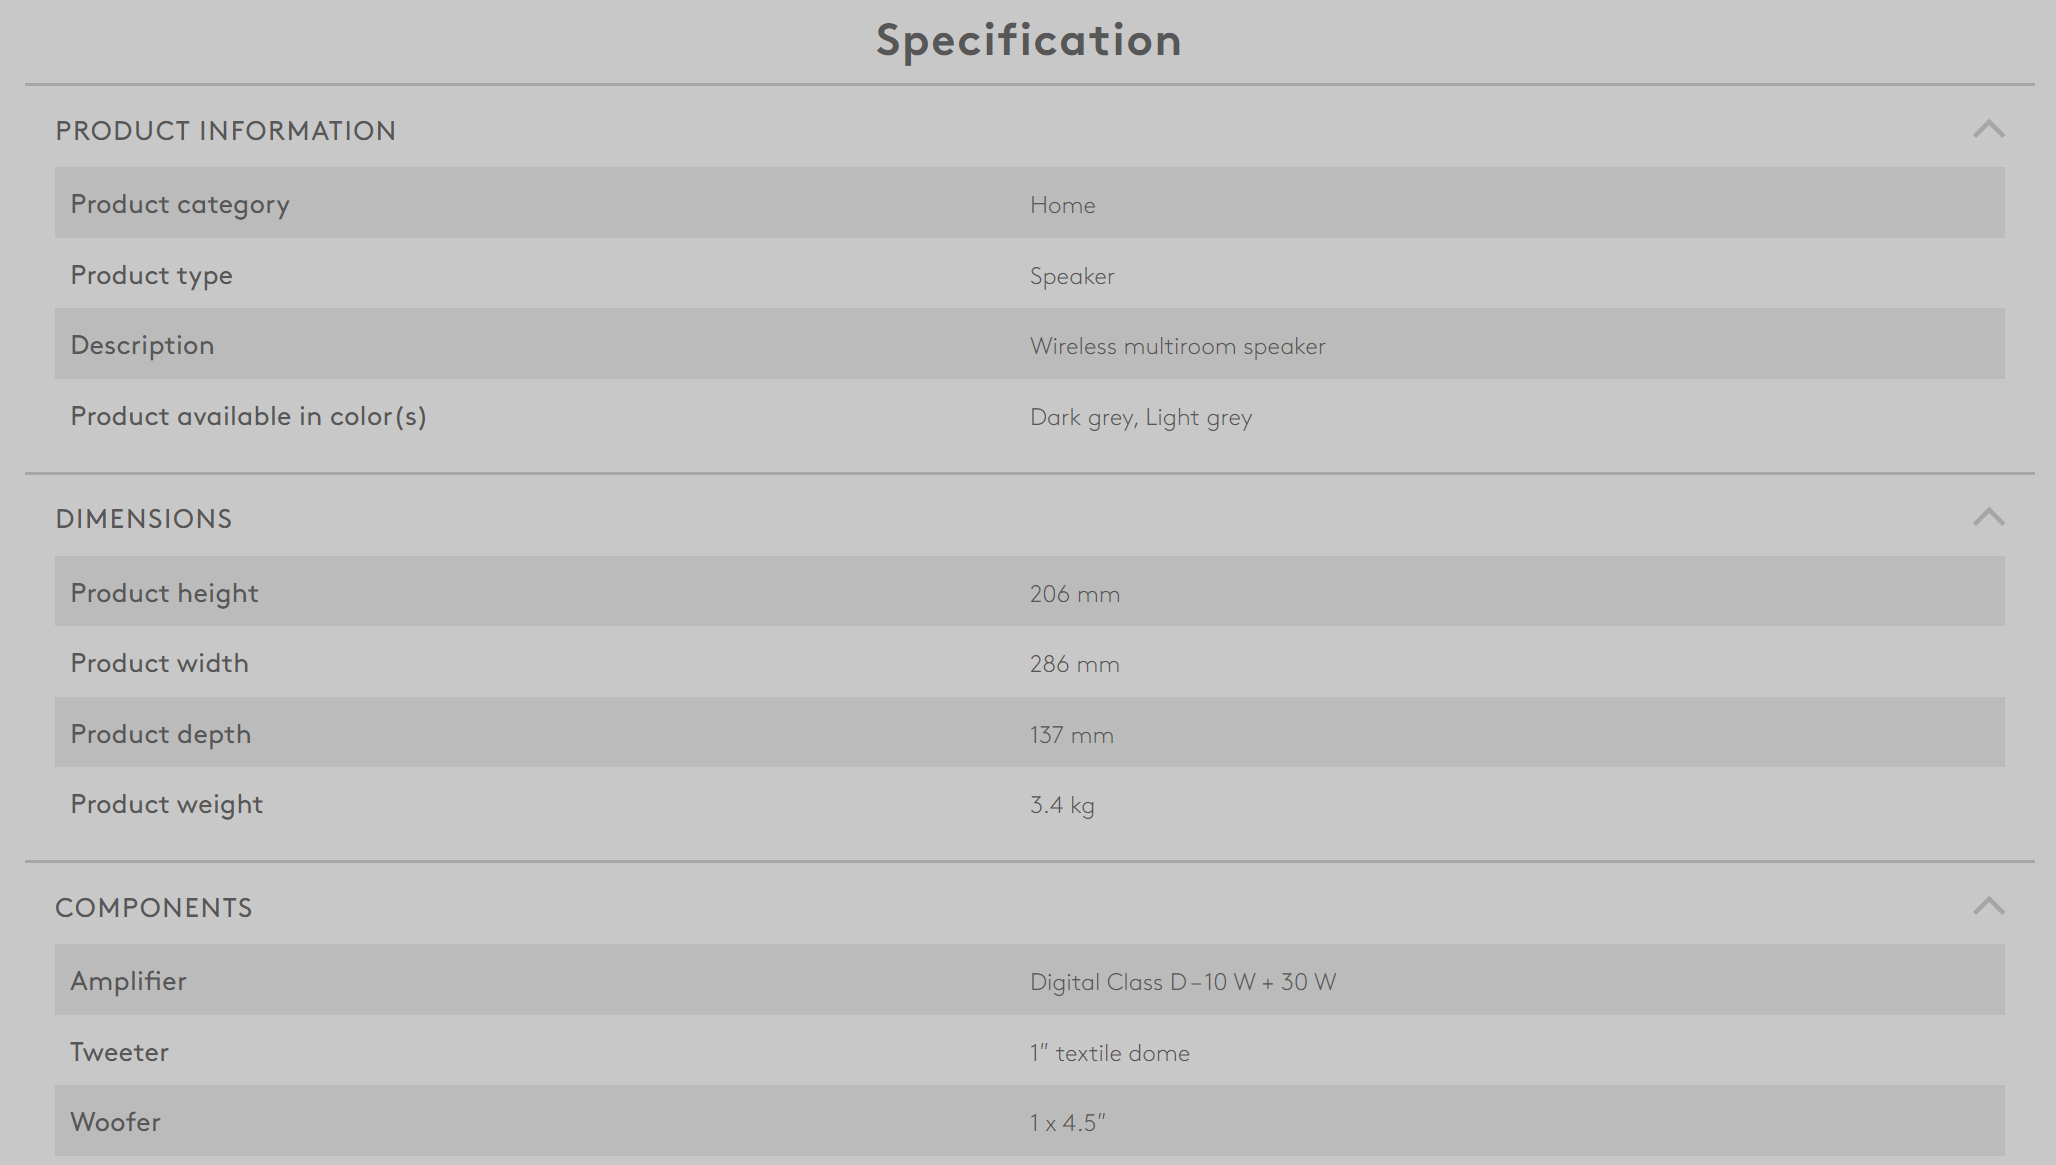Click the PRODUCT INFORMATION section header
Viewport: 2056px width, 1165px height.
pyautogui.click(x=226, y=131)
